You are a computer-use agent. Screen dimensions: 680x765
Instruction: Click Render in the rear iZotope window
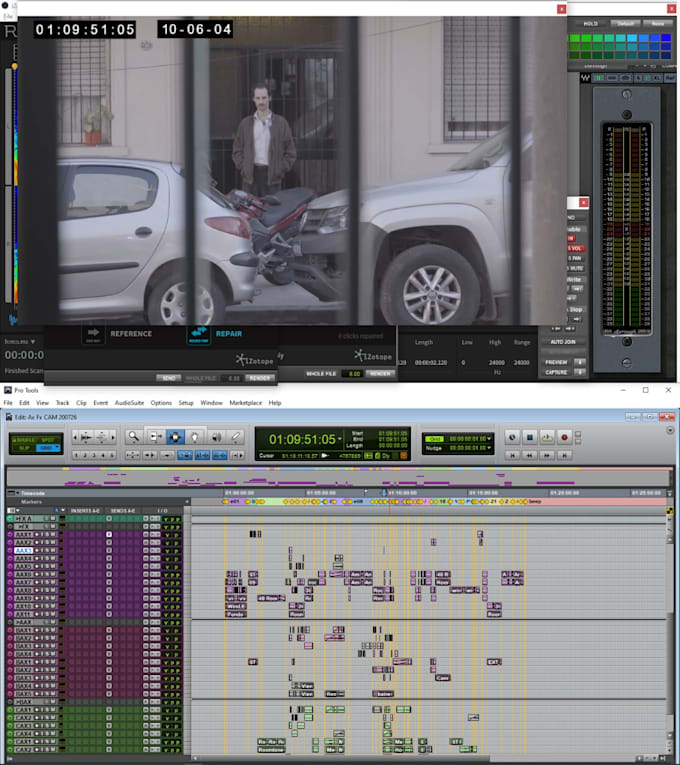(380, 373)
